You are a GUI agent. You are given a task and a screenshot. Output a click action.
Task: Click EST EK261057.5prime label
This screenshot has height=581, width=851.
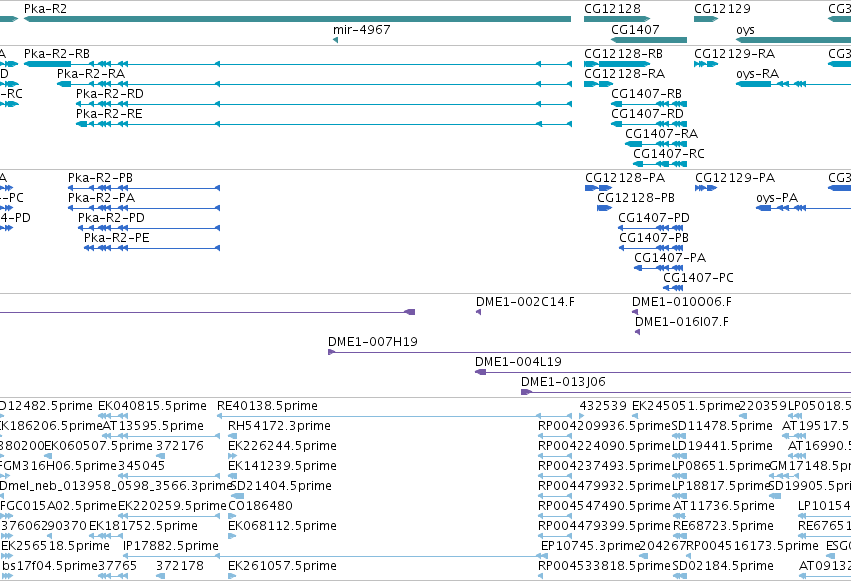pyautogui.click(x=282, y=566)
